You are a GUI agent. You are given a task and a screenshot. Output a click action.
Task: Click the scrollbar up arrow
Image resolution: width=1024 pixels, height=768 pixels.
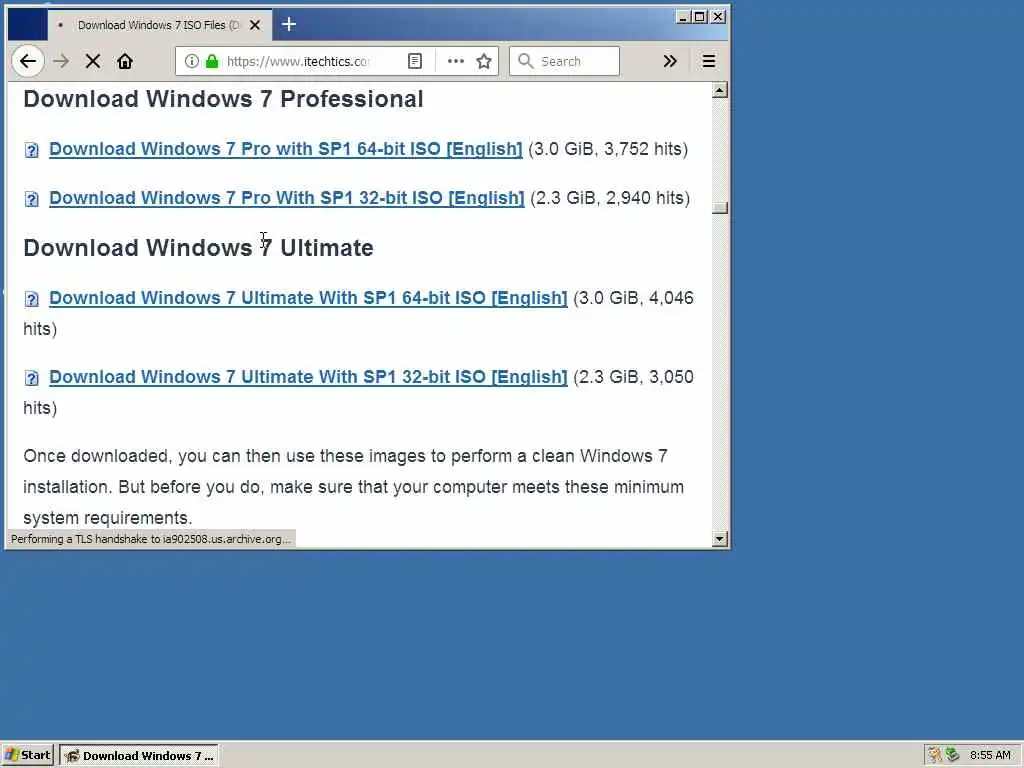[x=720, y=90]
